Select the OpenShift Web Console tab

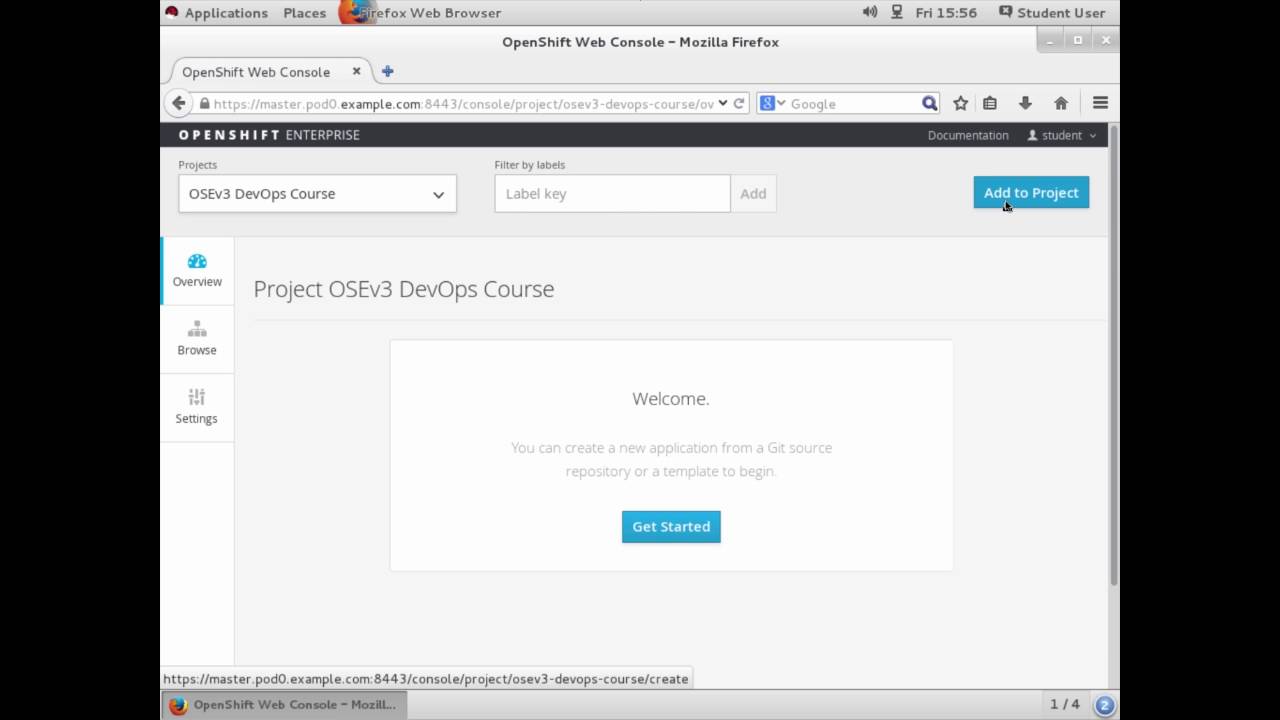coord(256,72)
